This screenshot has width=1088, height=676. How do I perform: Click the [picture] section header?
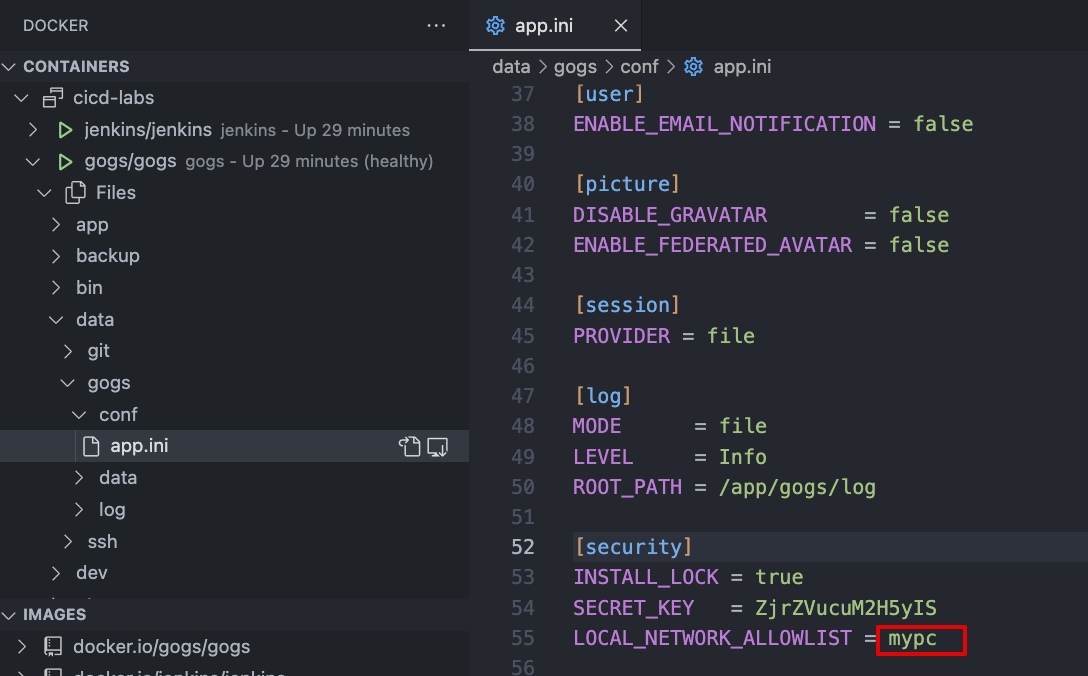click(x=627, y=184)
